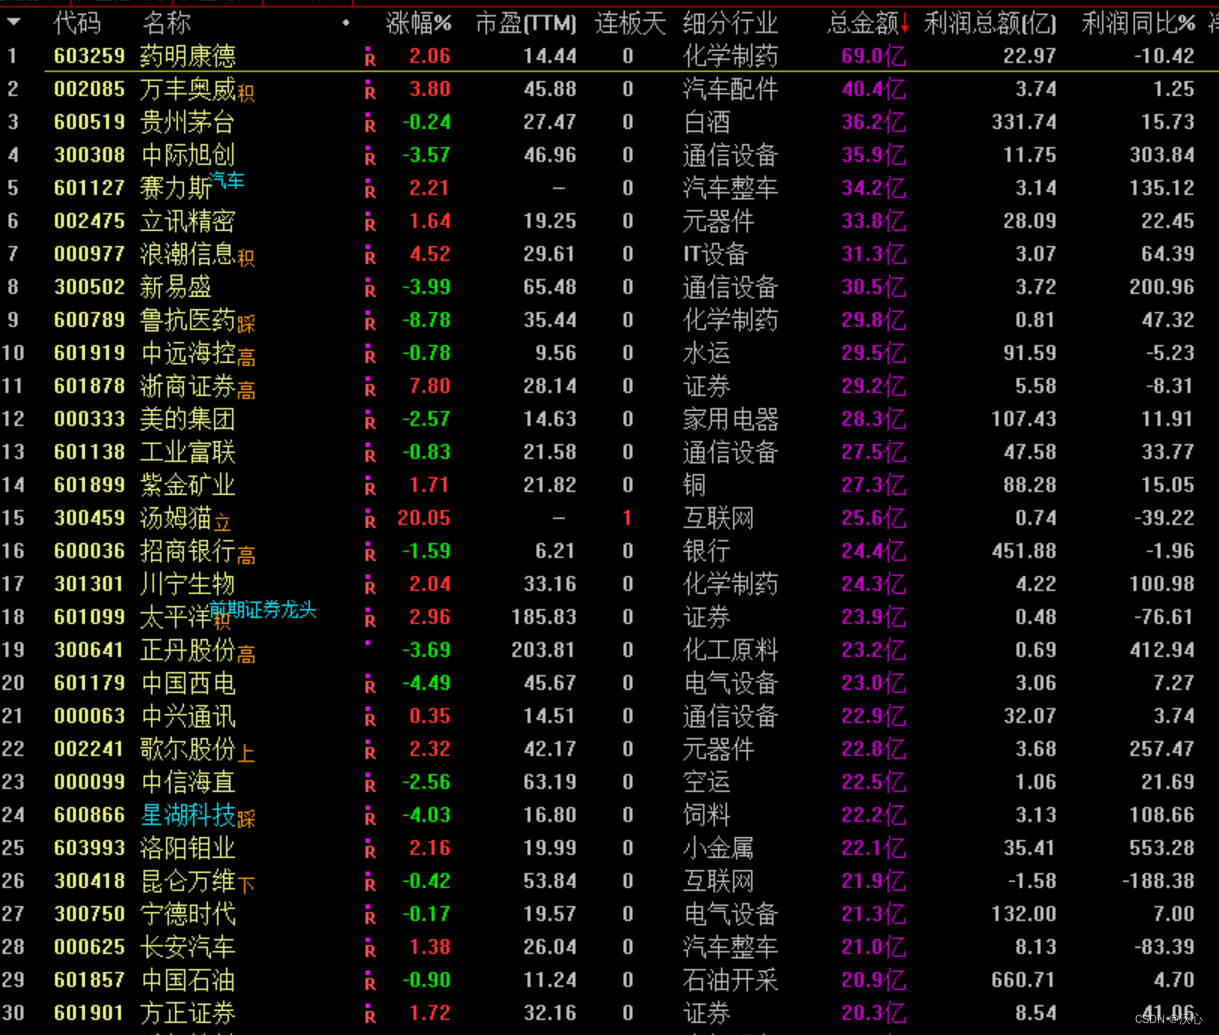
Task: Click the R marker in 中际旭创 row
Action: pos(370,157)
